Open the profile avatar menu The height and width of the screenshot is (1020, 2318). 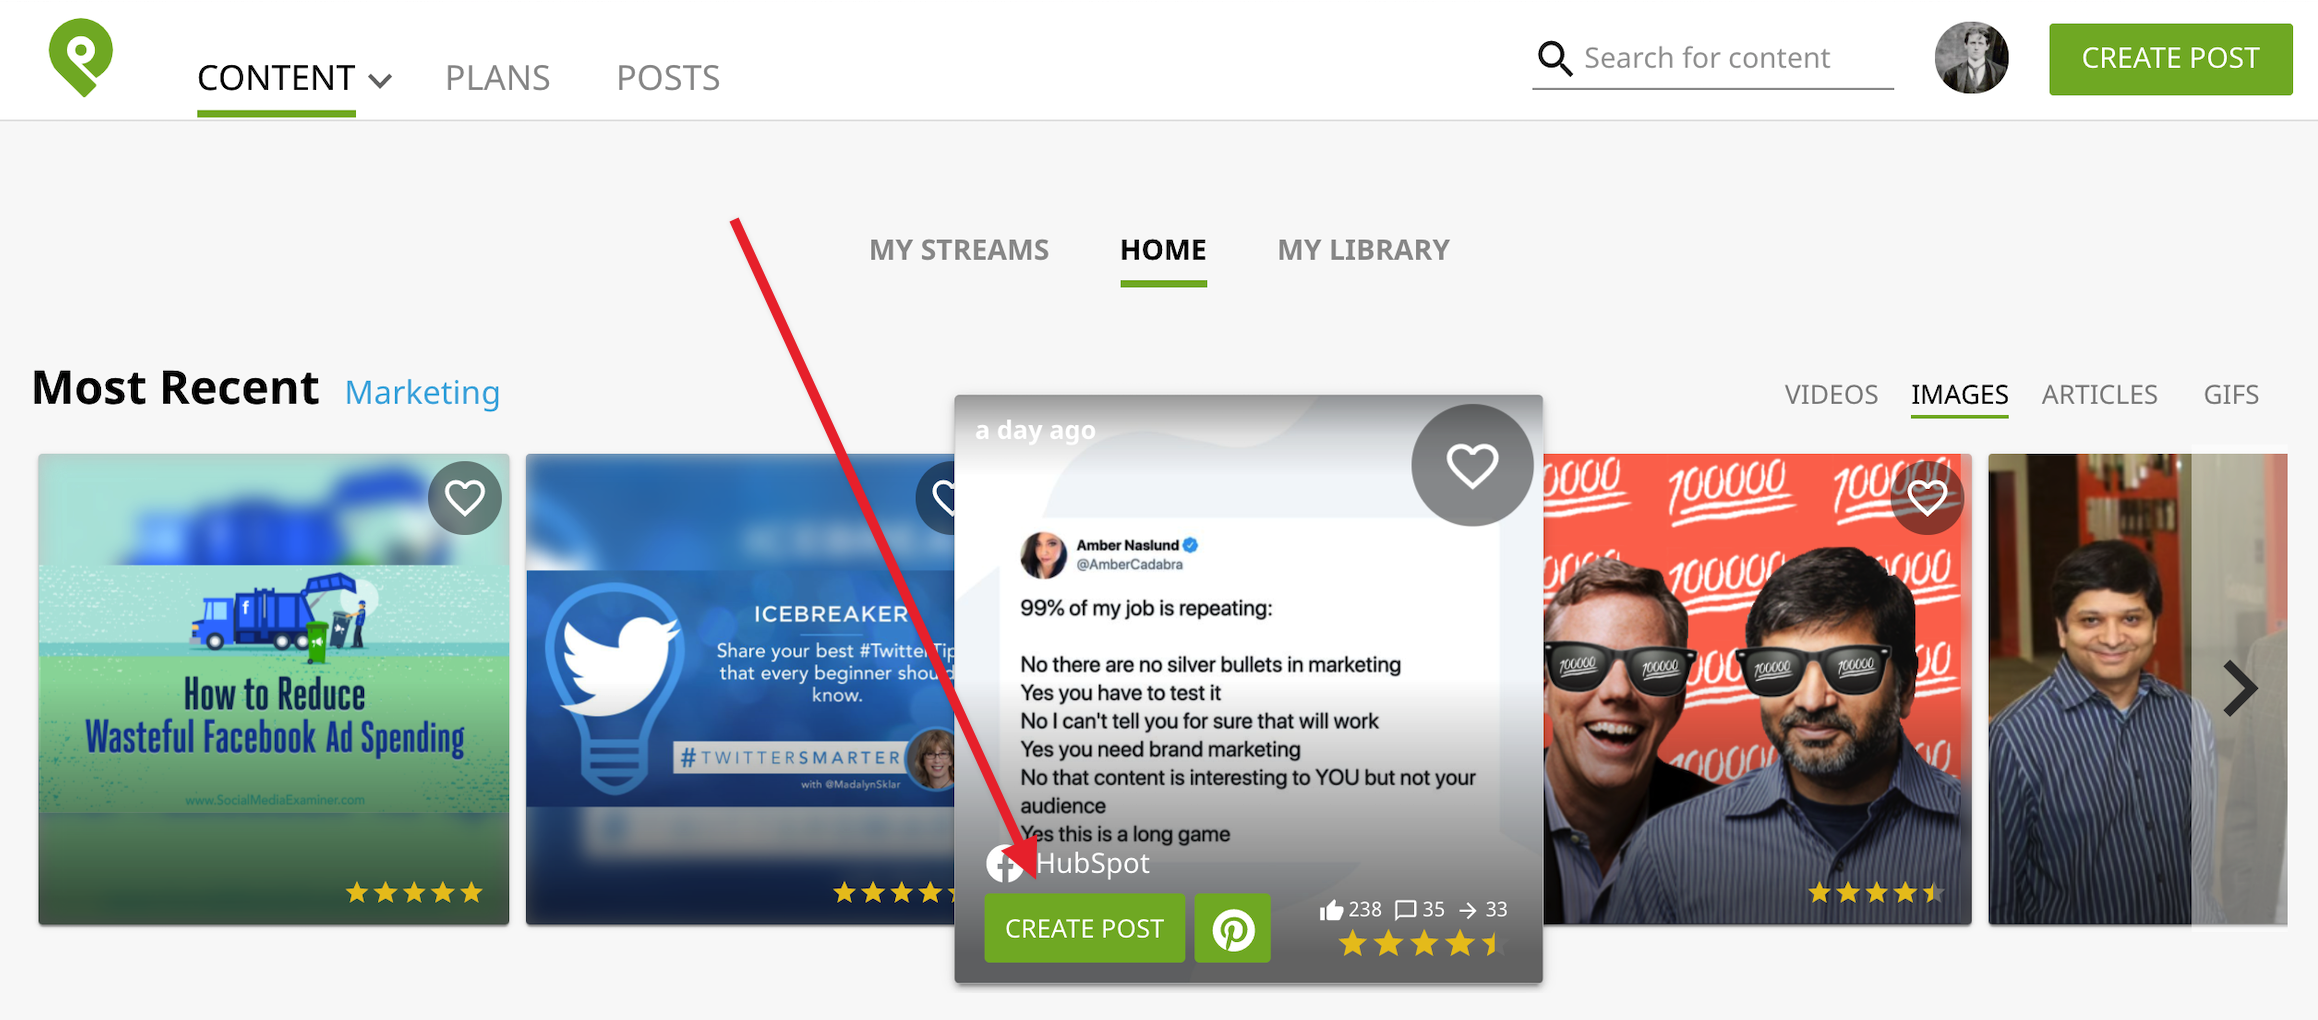click(x=1972, y=58)
